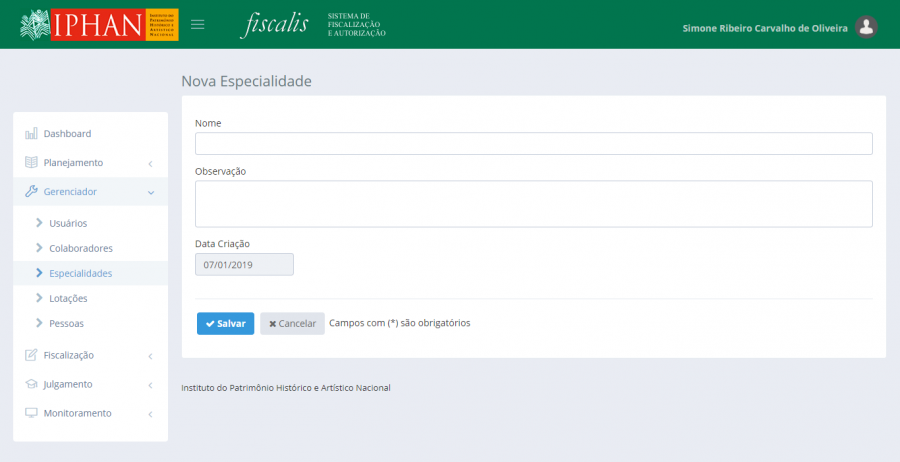Click inside the Observação text area
The height and width of the screenshot is (462, 900).
[x=533, y=204]
